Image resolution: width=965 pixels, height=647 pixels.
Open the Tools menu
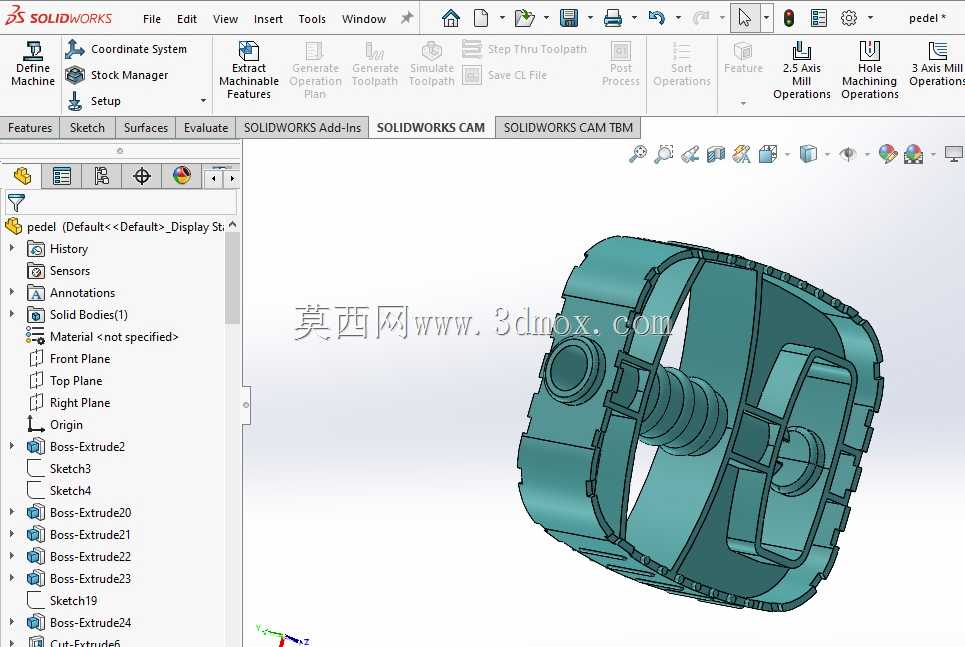point(312,19)
